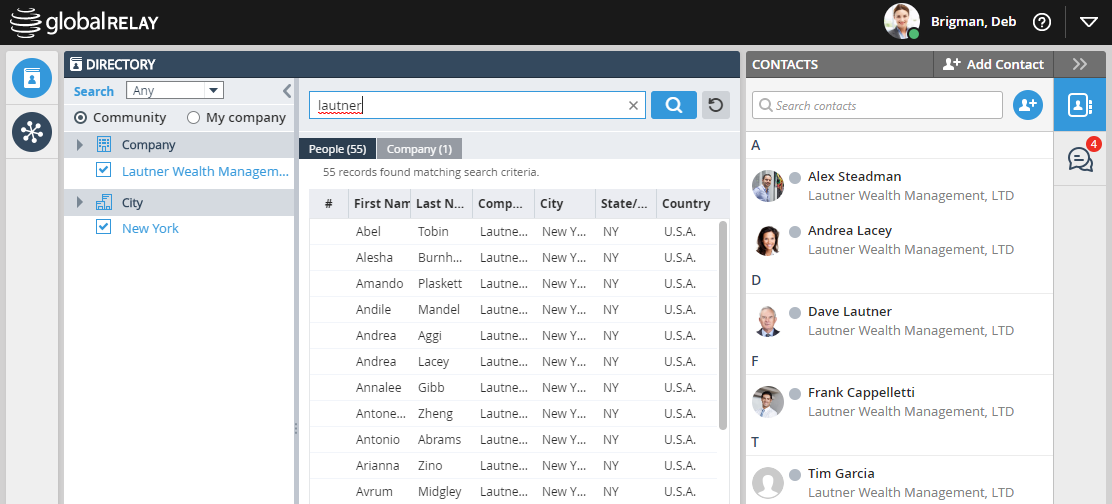Open the Search type Any dropdown
Image resolution: width=1112 pixels, height=504 pixels.
tap(174, 91)
